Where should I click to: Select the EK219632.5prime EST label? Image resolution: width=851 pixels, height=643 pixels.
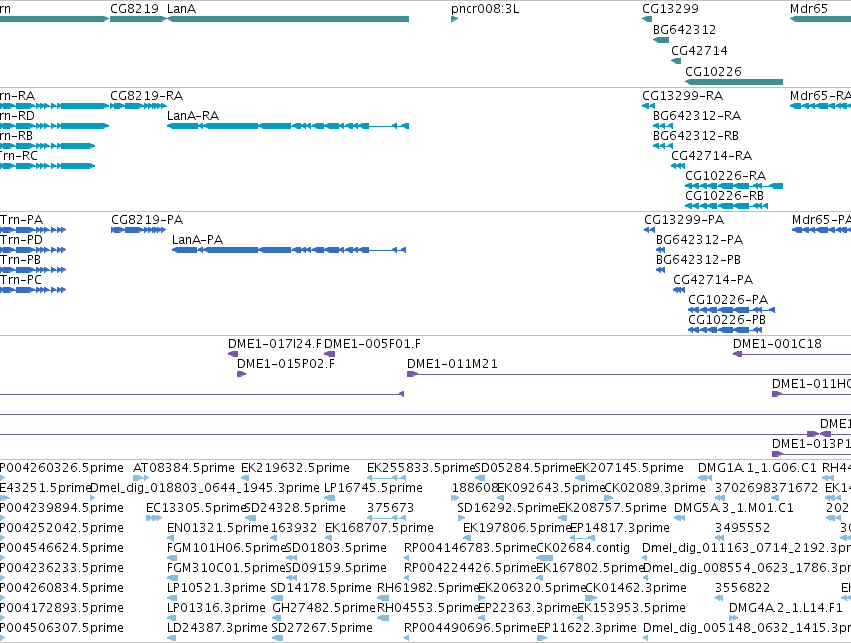pos(295,468)
